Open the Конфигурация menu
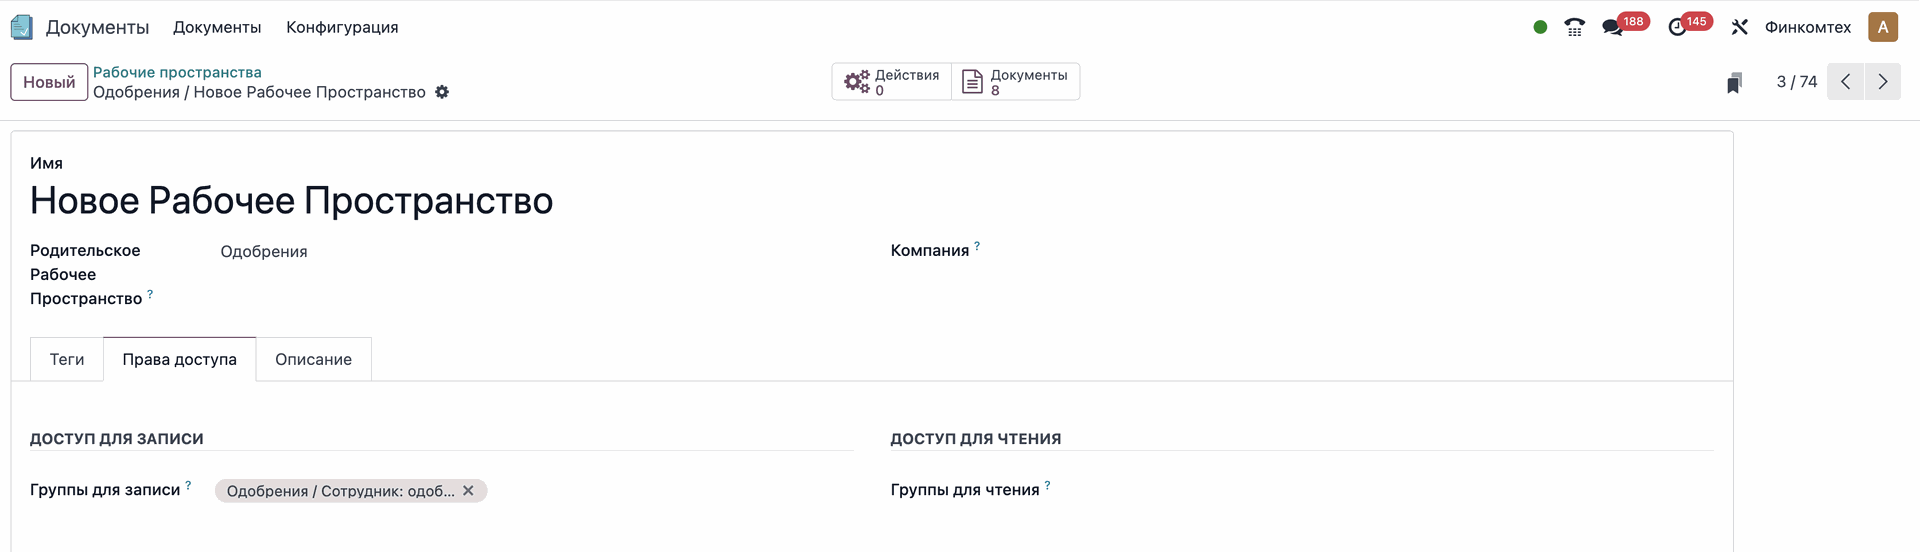Viewport: 1920px width, 552px height. point(342,27)
